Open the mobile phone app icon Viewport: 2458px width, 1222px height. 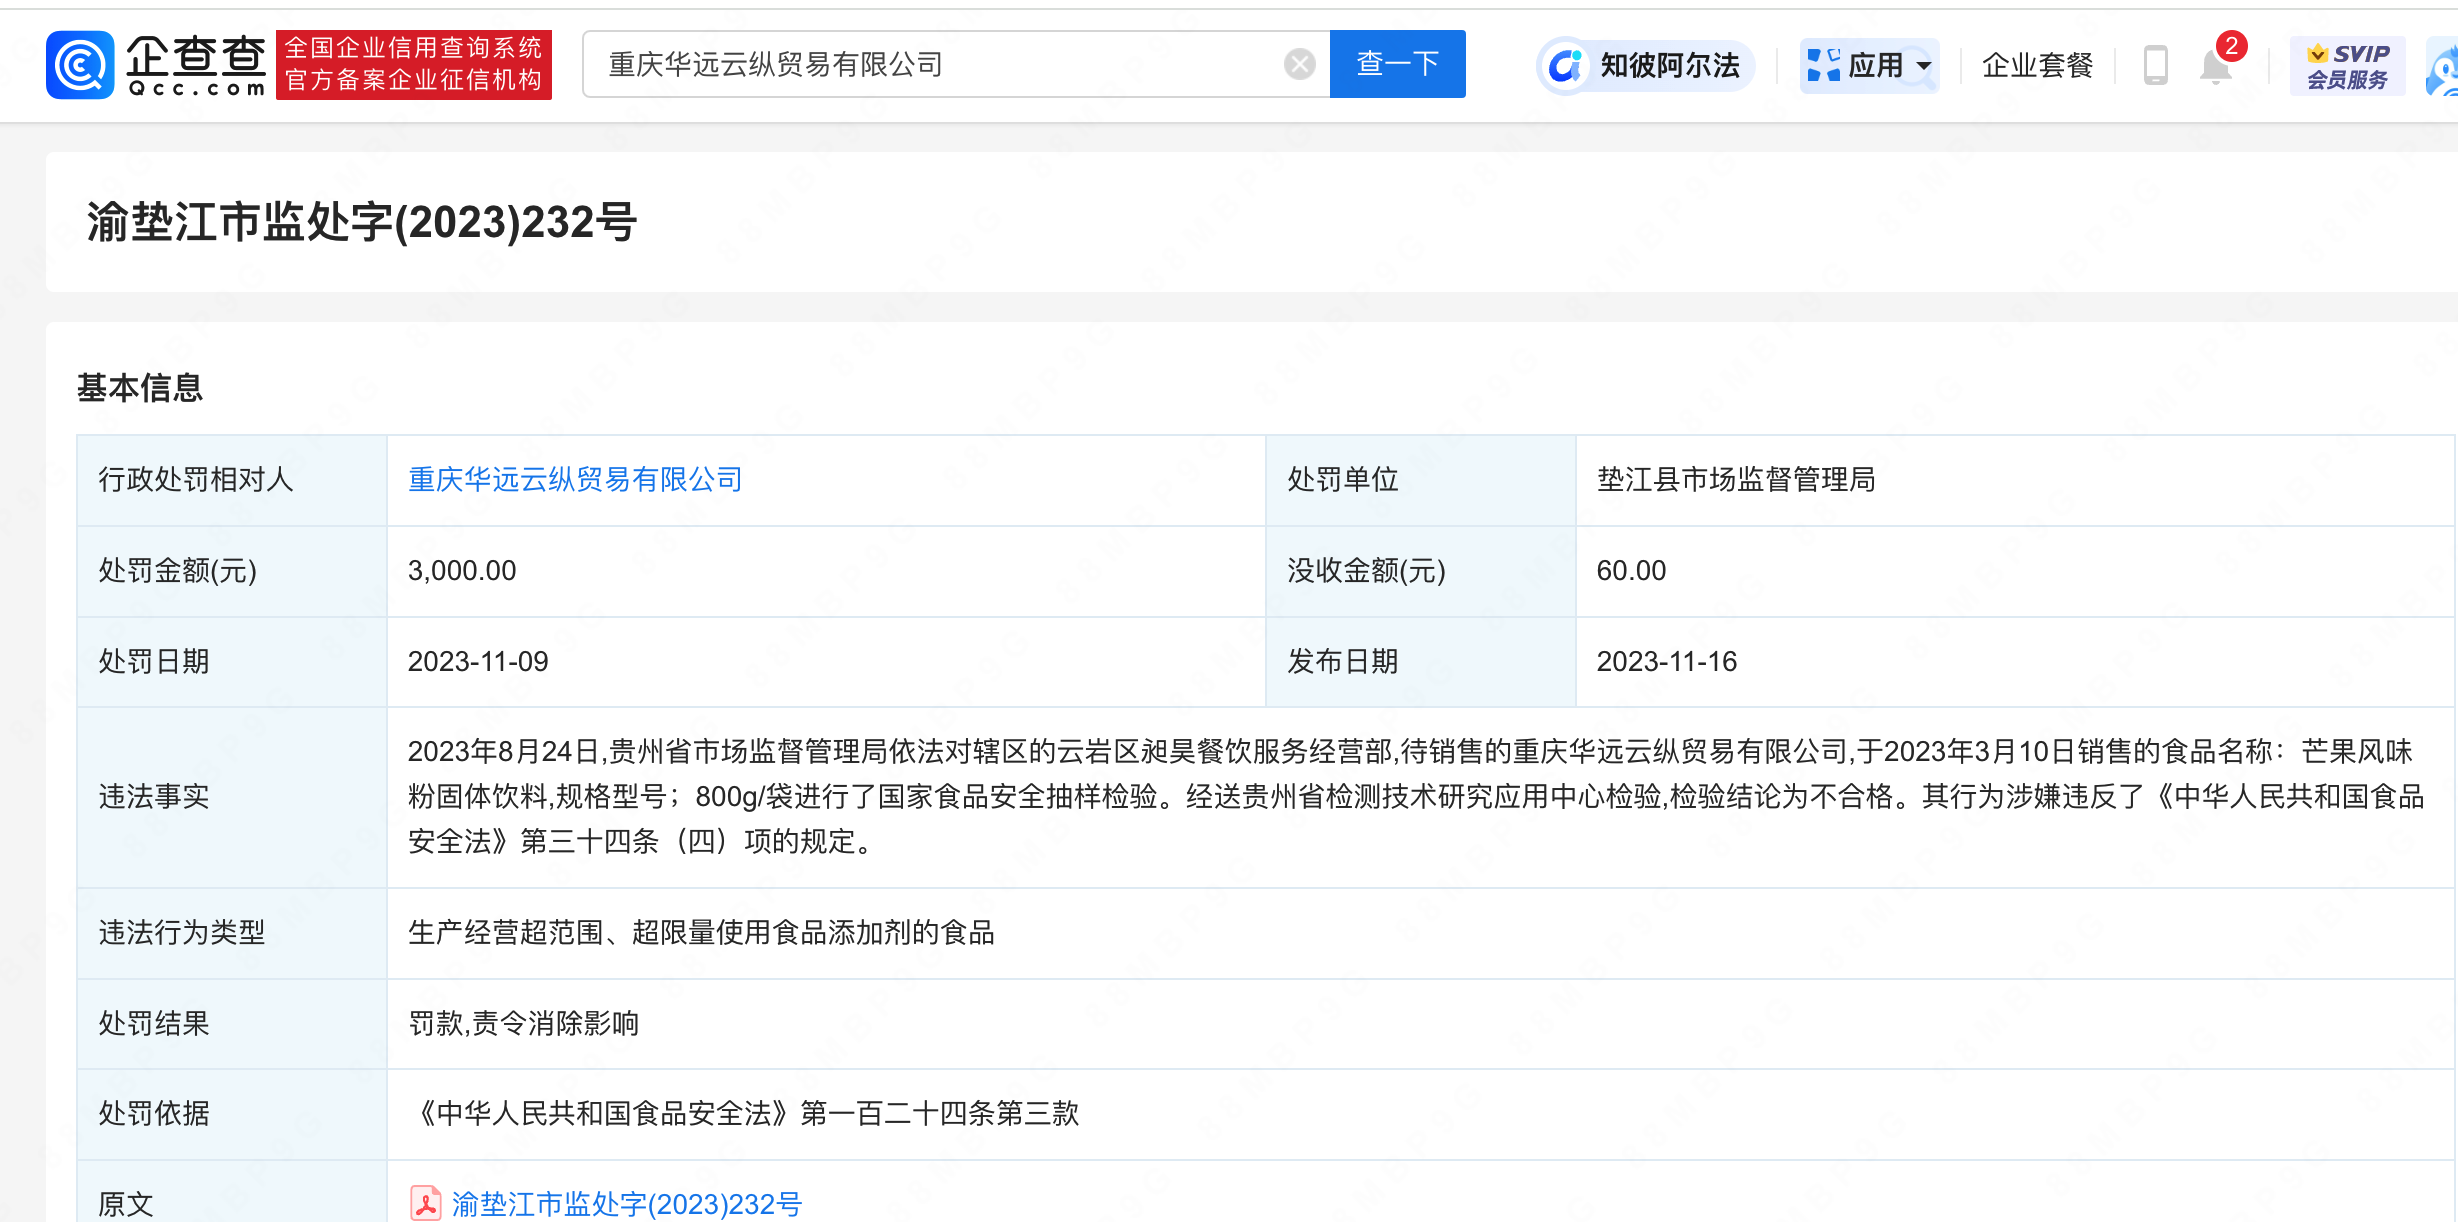[2155, 66]
